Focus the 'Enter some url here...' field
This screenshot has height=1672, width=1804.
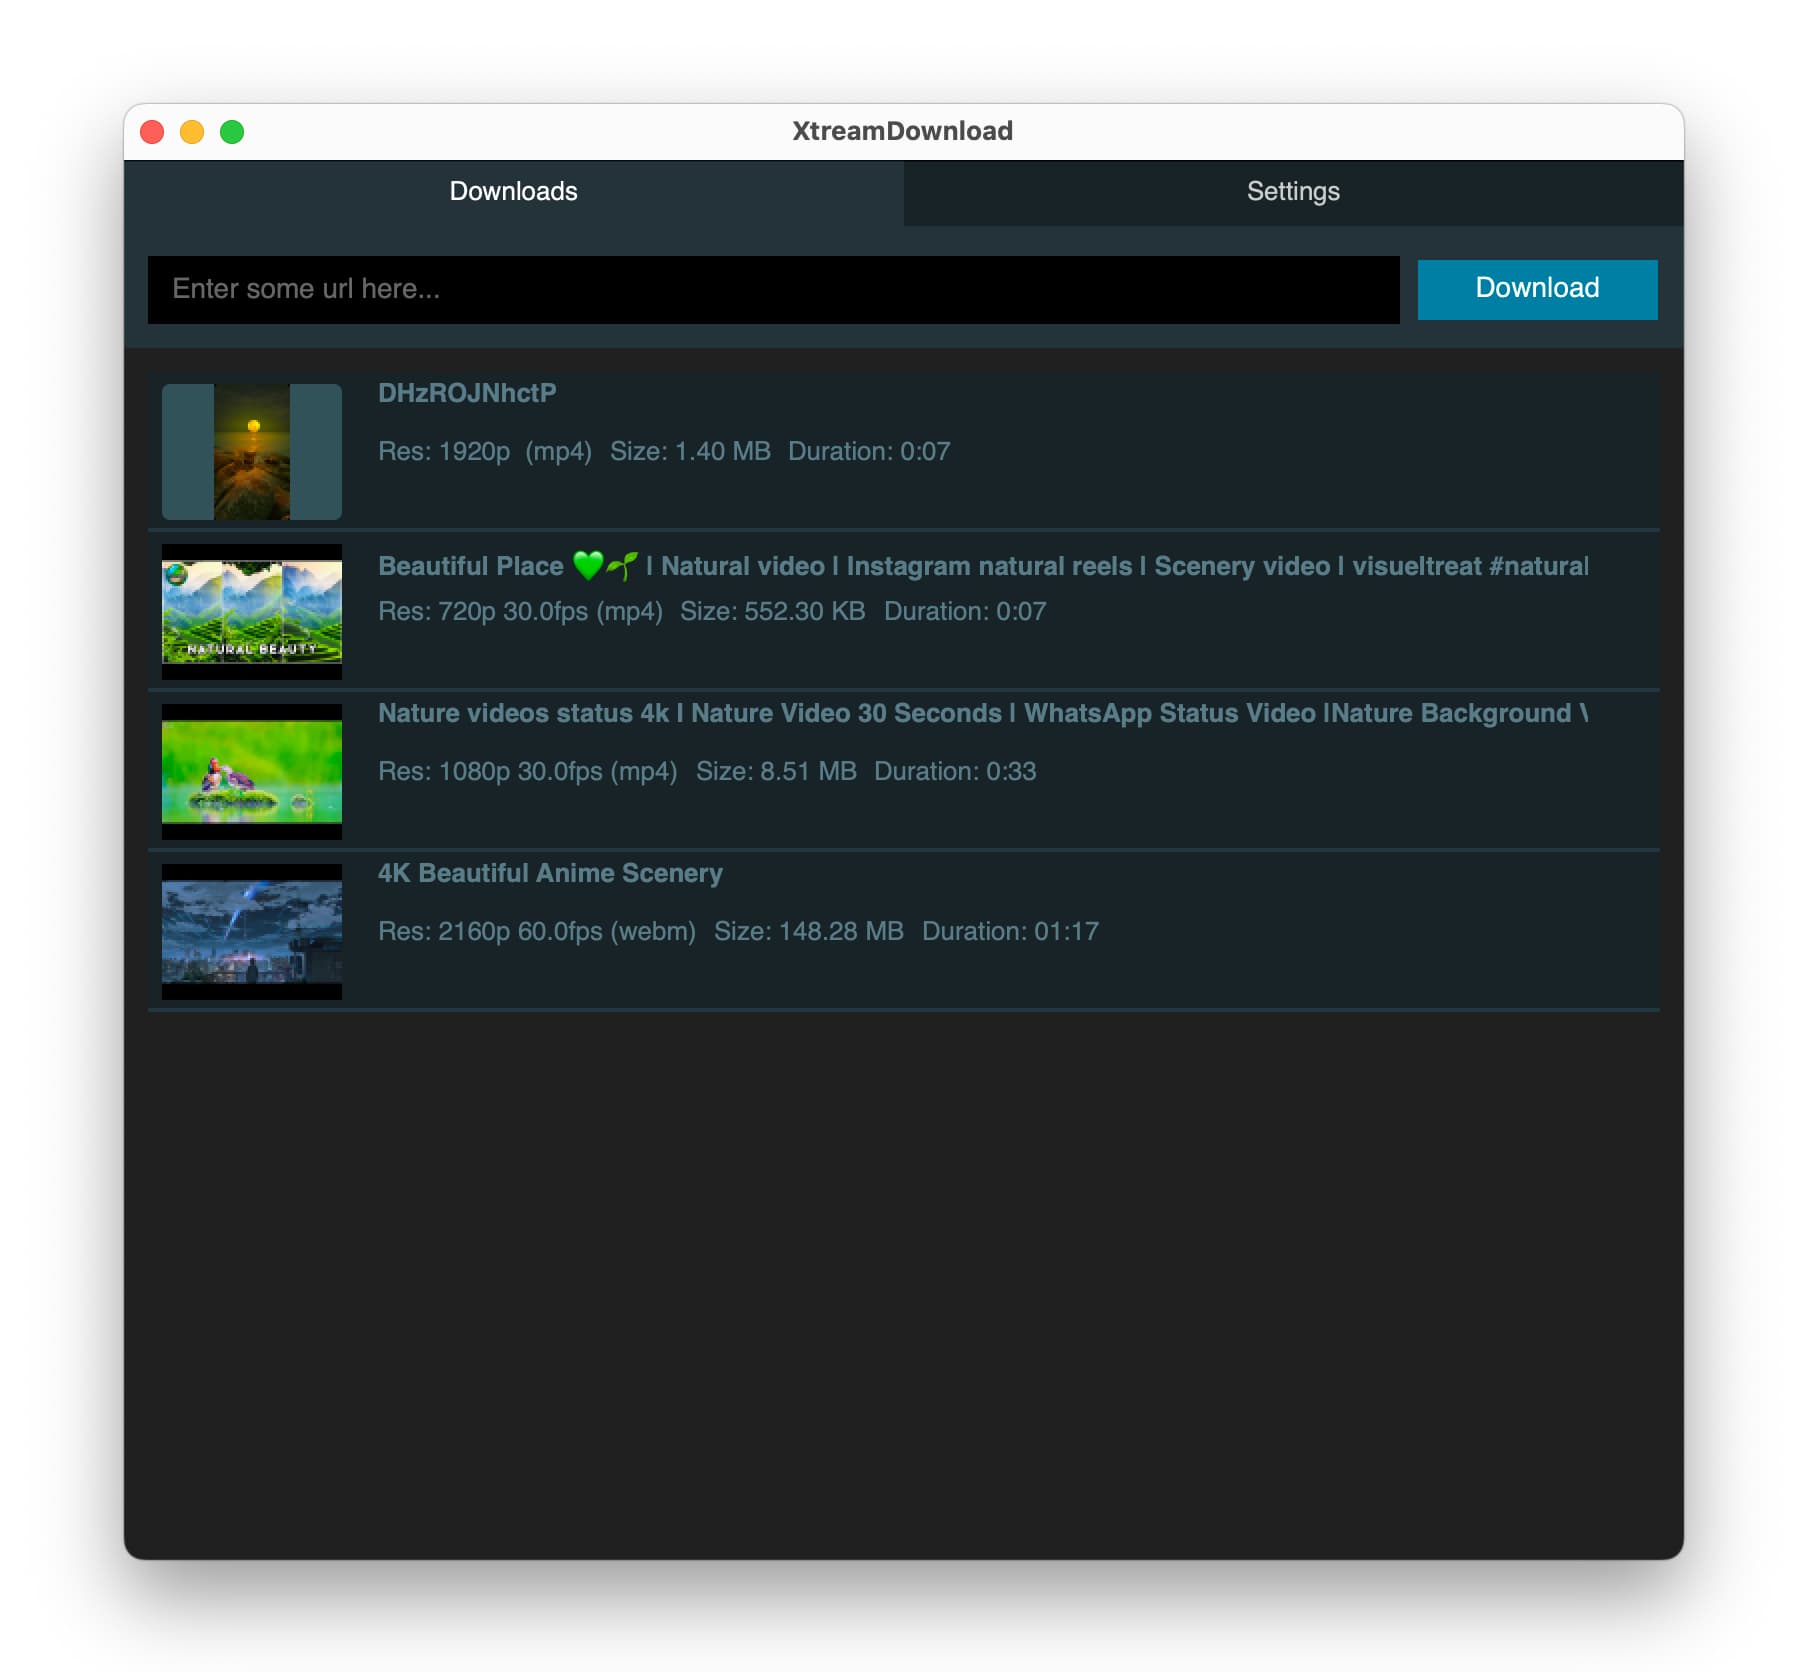tap(772, 289)
